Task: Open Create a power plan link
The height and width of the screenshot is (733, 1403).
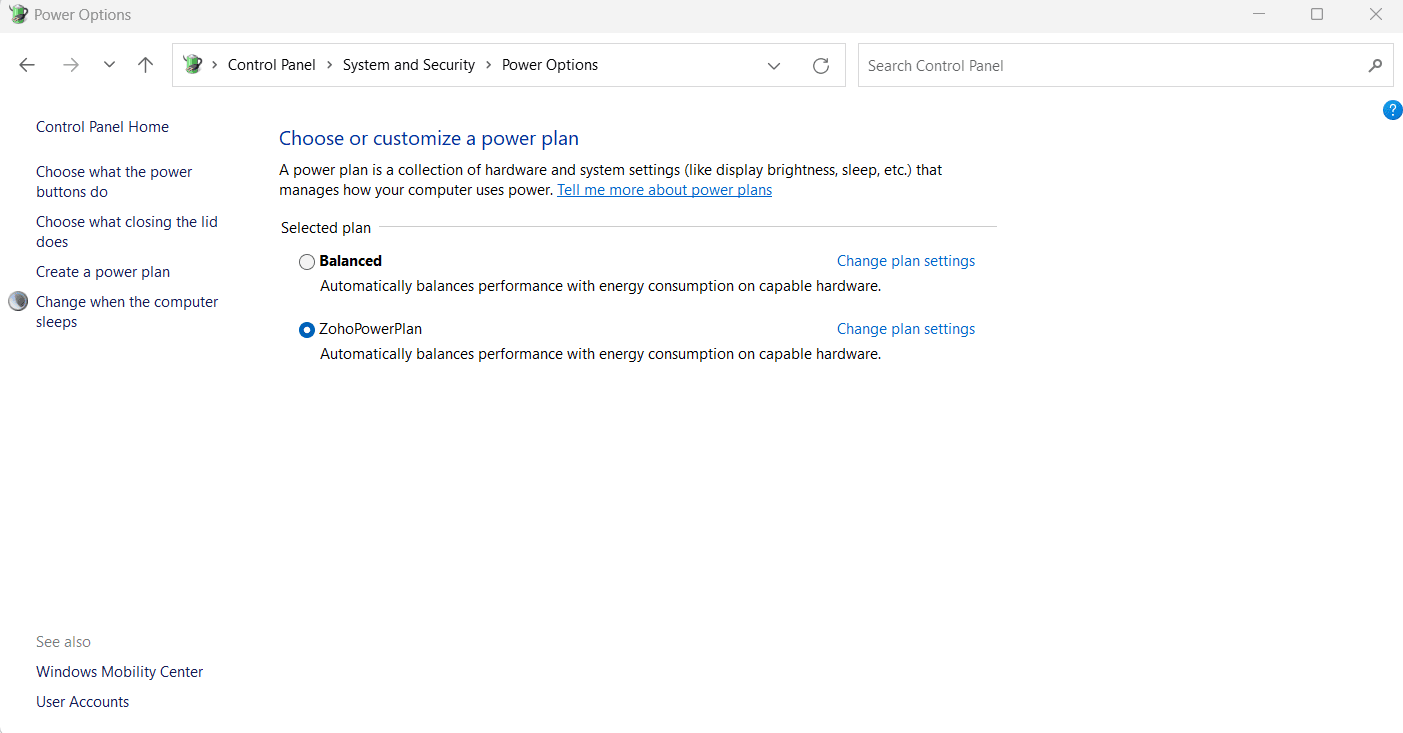Action: tap(103, 272)
